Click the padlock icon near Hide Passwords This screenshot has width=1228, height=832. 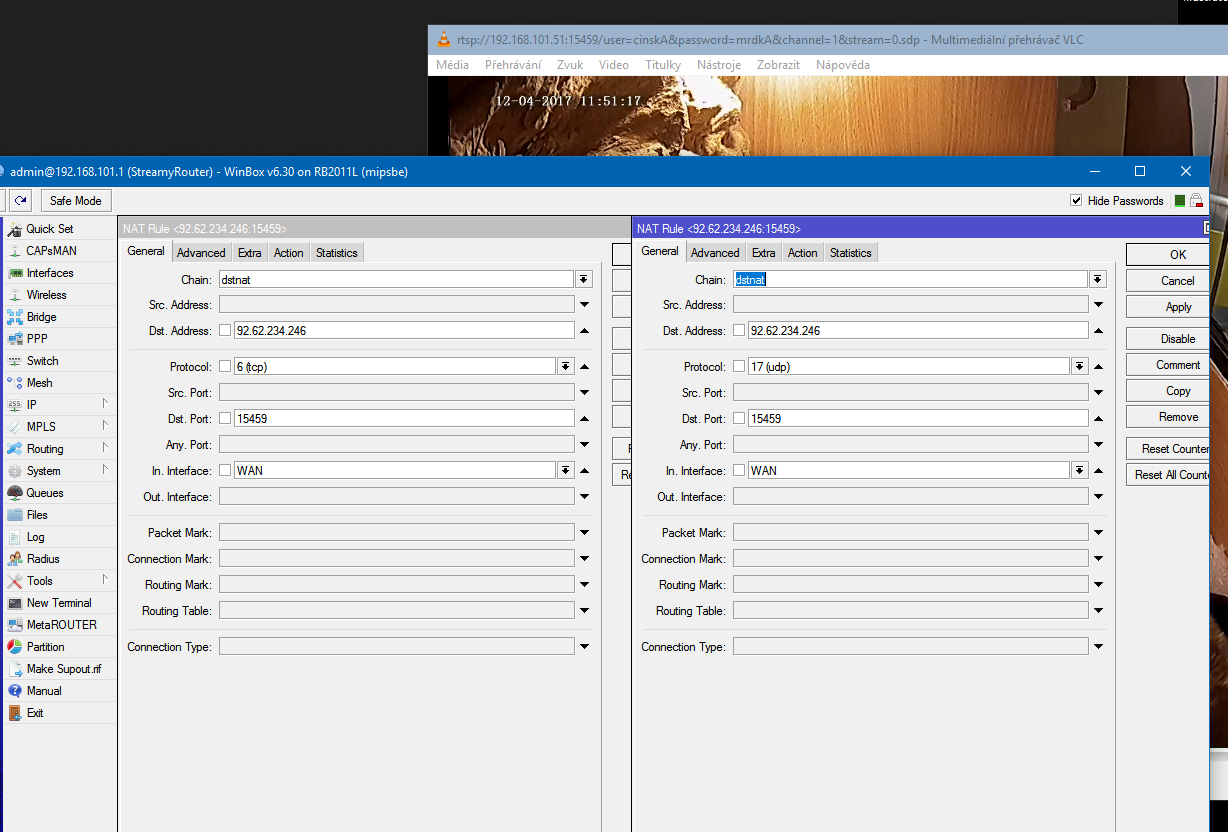coord(1196,200)
